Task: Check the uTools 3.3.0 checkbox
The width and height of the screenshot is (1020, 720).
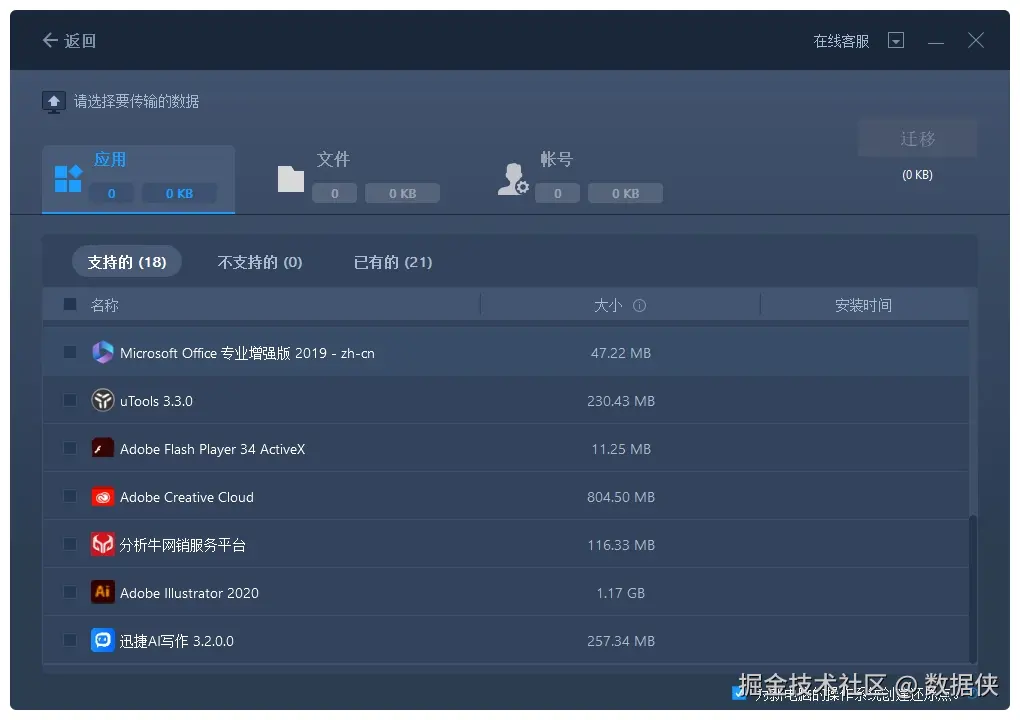Action: (70, 401)
